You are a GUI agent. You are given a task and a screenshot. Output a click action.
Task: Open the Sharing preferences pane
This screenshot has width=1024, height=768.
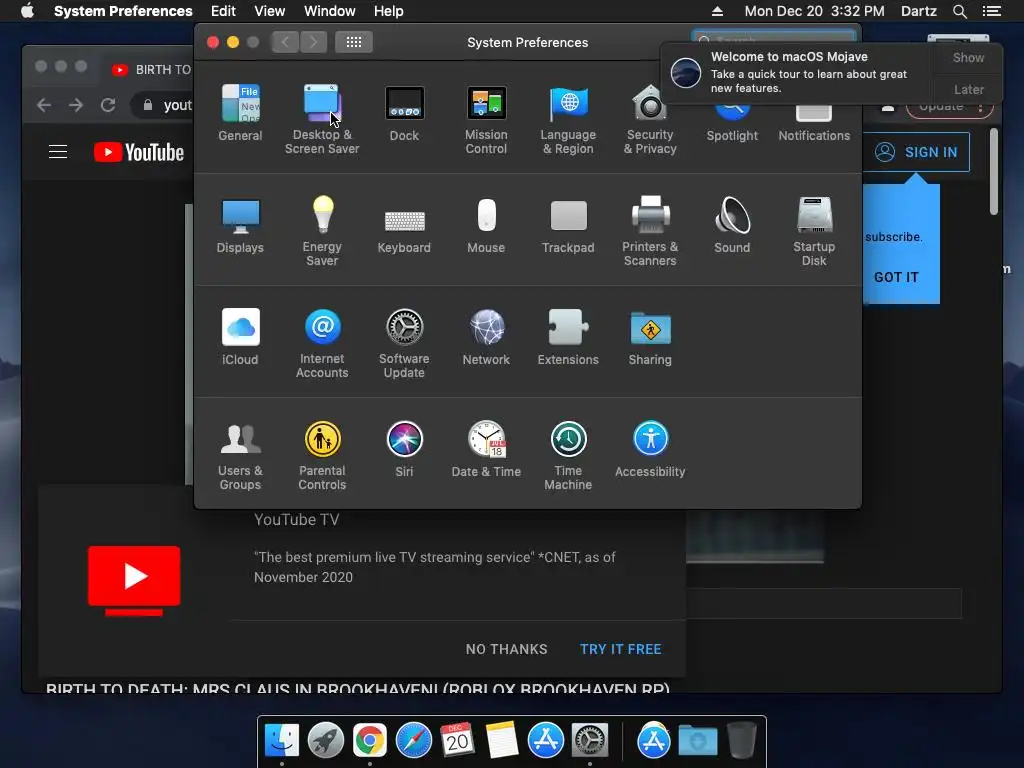[650, 337]
